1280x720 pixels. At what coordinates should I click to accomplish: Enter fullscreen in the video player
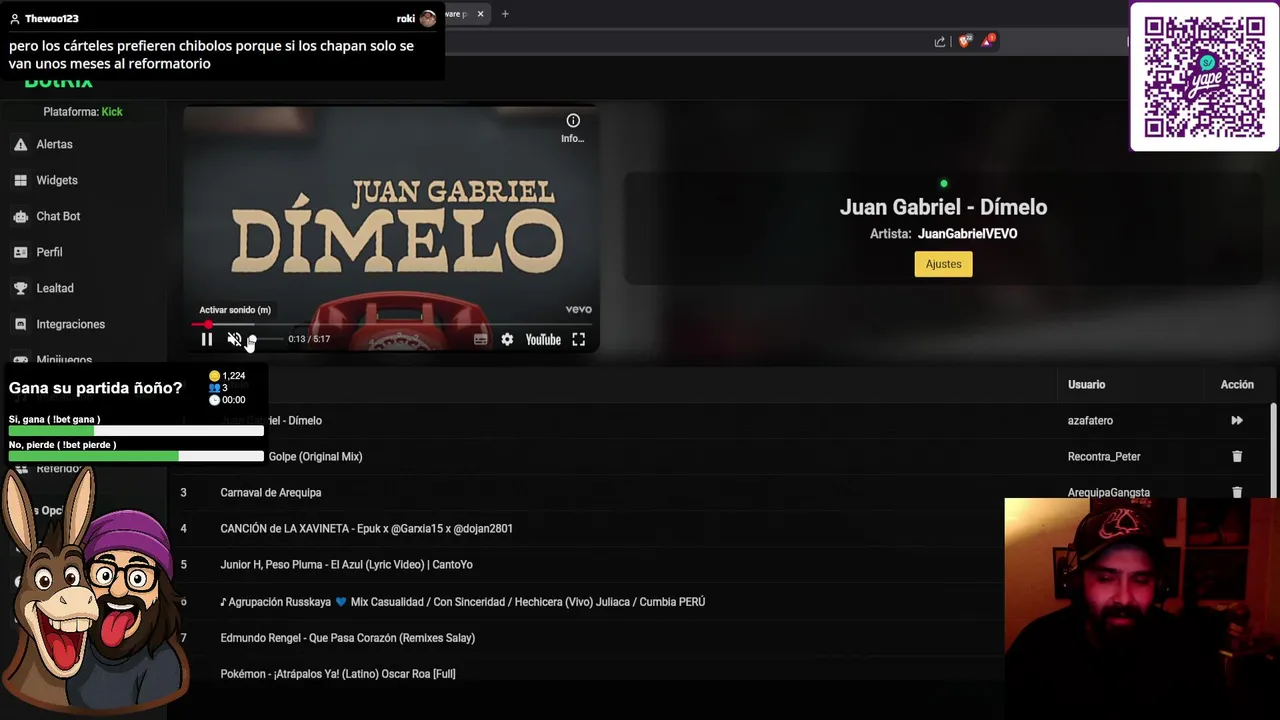578,339
